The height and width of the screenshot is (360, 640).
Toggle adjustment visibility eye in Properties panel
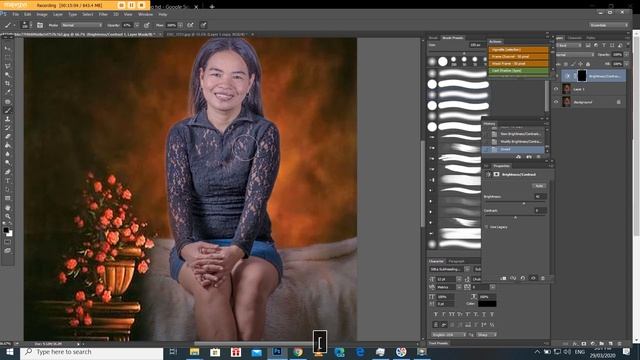[533, 278]
